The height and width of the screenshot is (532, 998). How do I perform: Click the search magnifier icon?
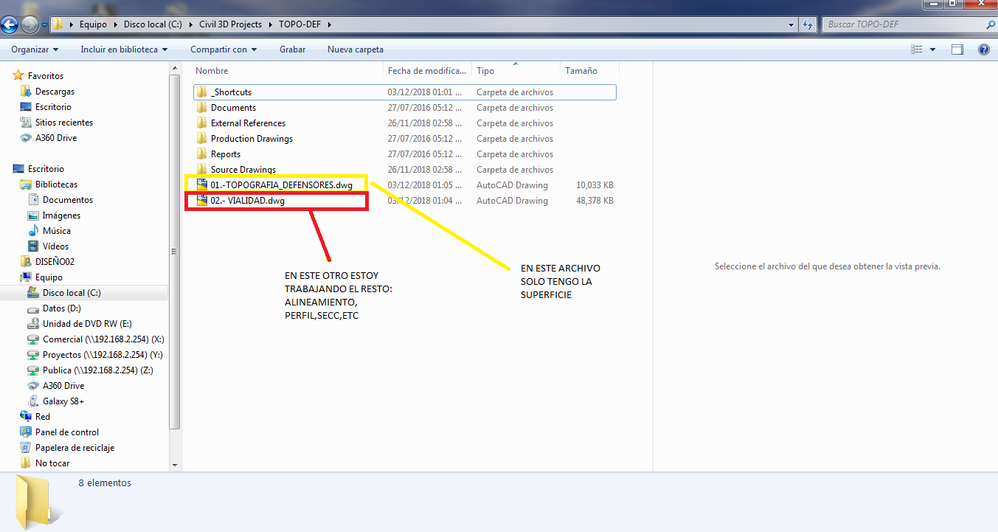coord(990,25)
